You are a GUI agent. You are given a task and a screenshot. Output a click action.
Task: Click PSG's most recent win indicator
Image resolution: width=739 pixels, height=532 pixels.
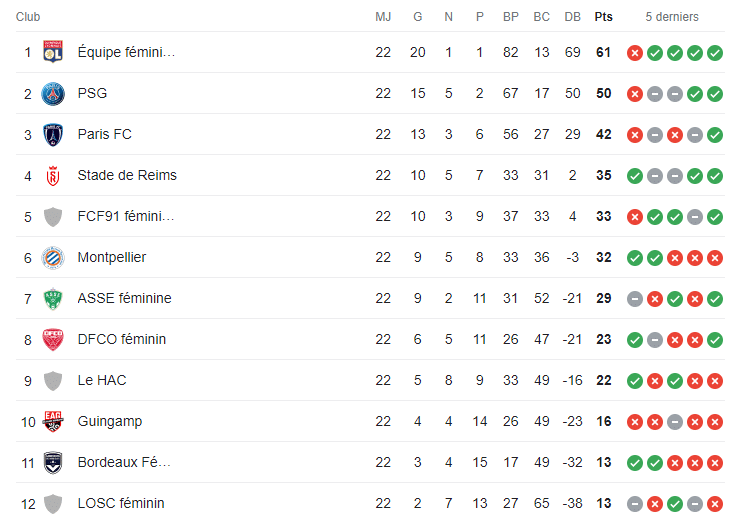[715, 93]
